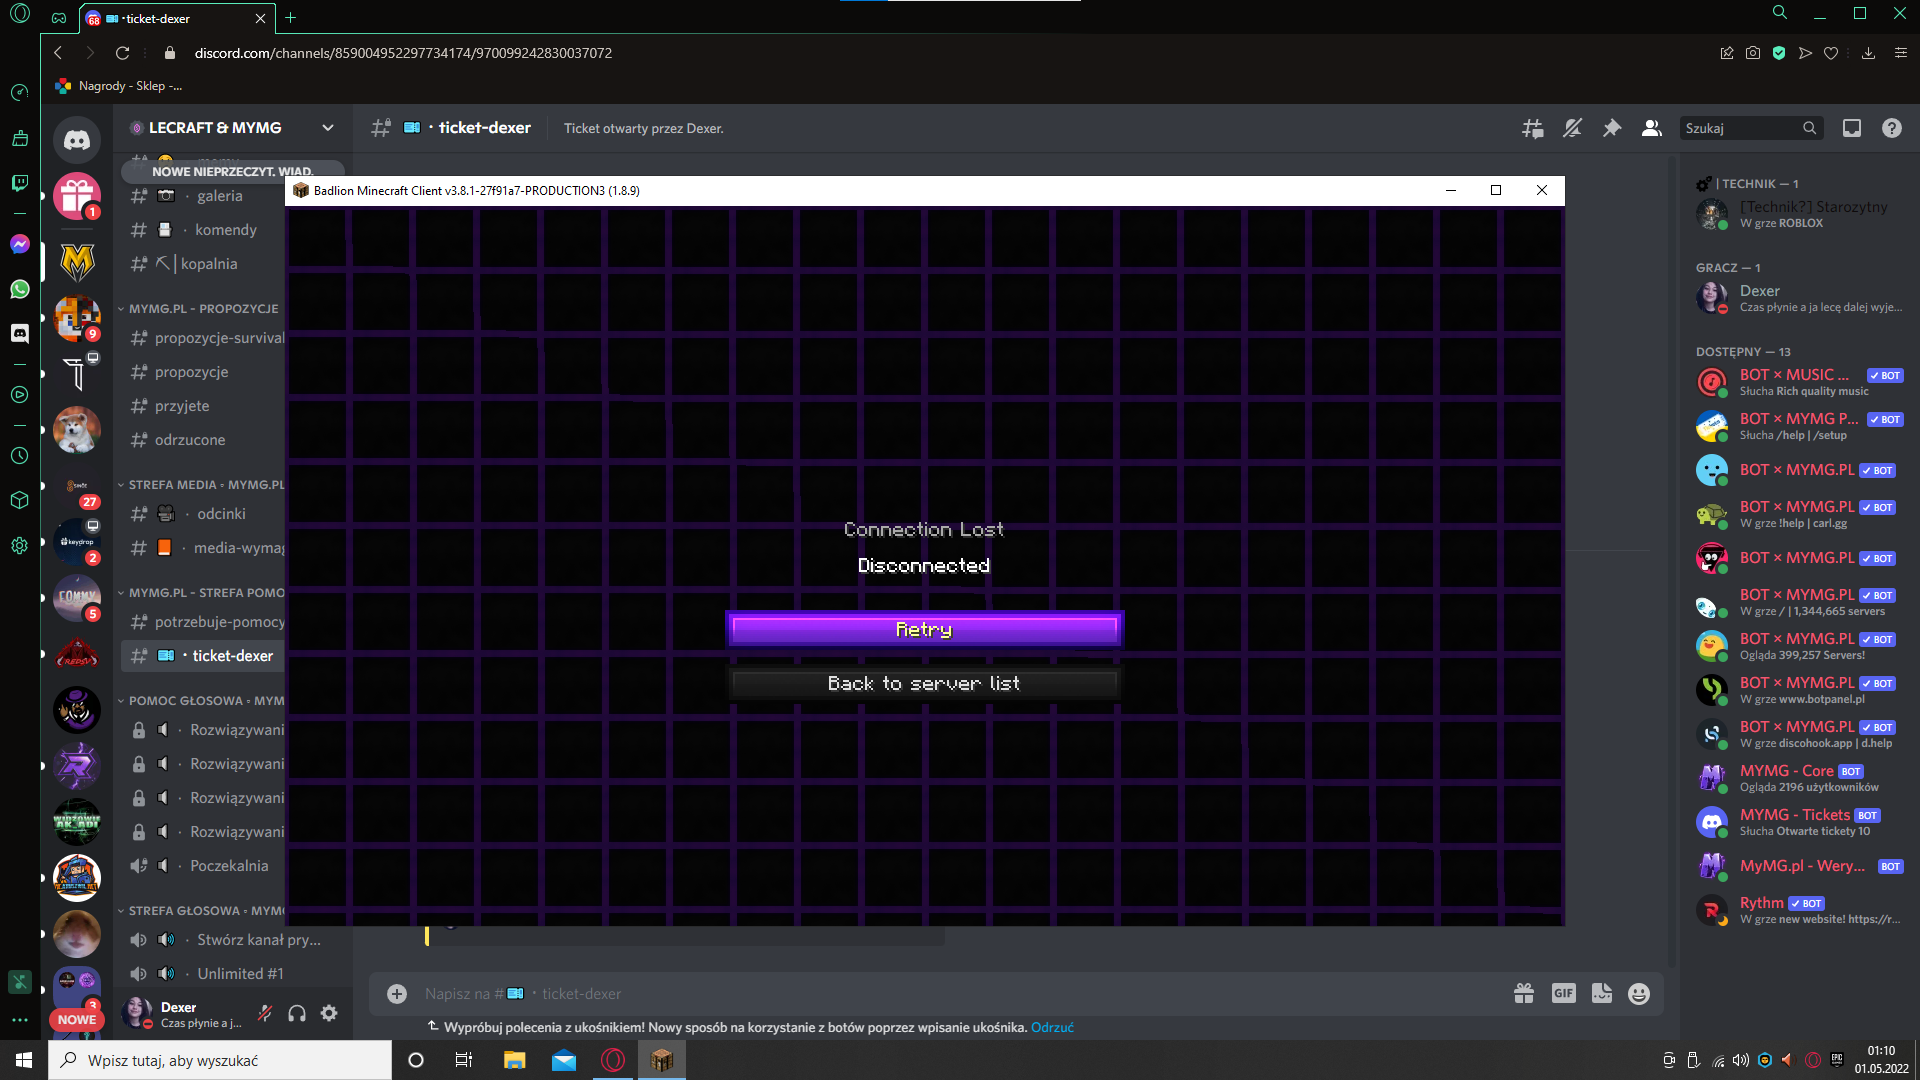Open the Threads icon in channel header
1920x1080 pixels.
(1532, 128)
